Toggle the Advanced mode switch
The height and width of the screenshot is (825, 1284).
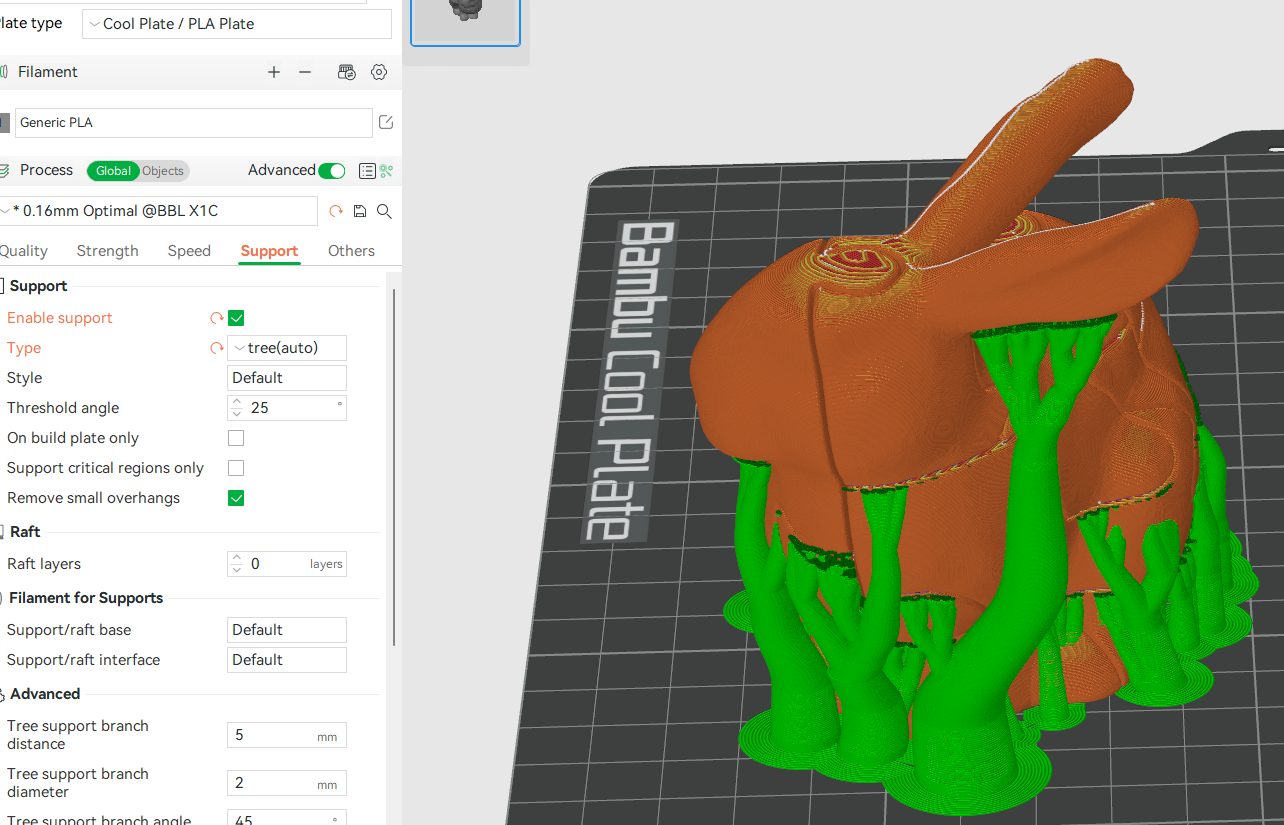[332, 171]
